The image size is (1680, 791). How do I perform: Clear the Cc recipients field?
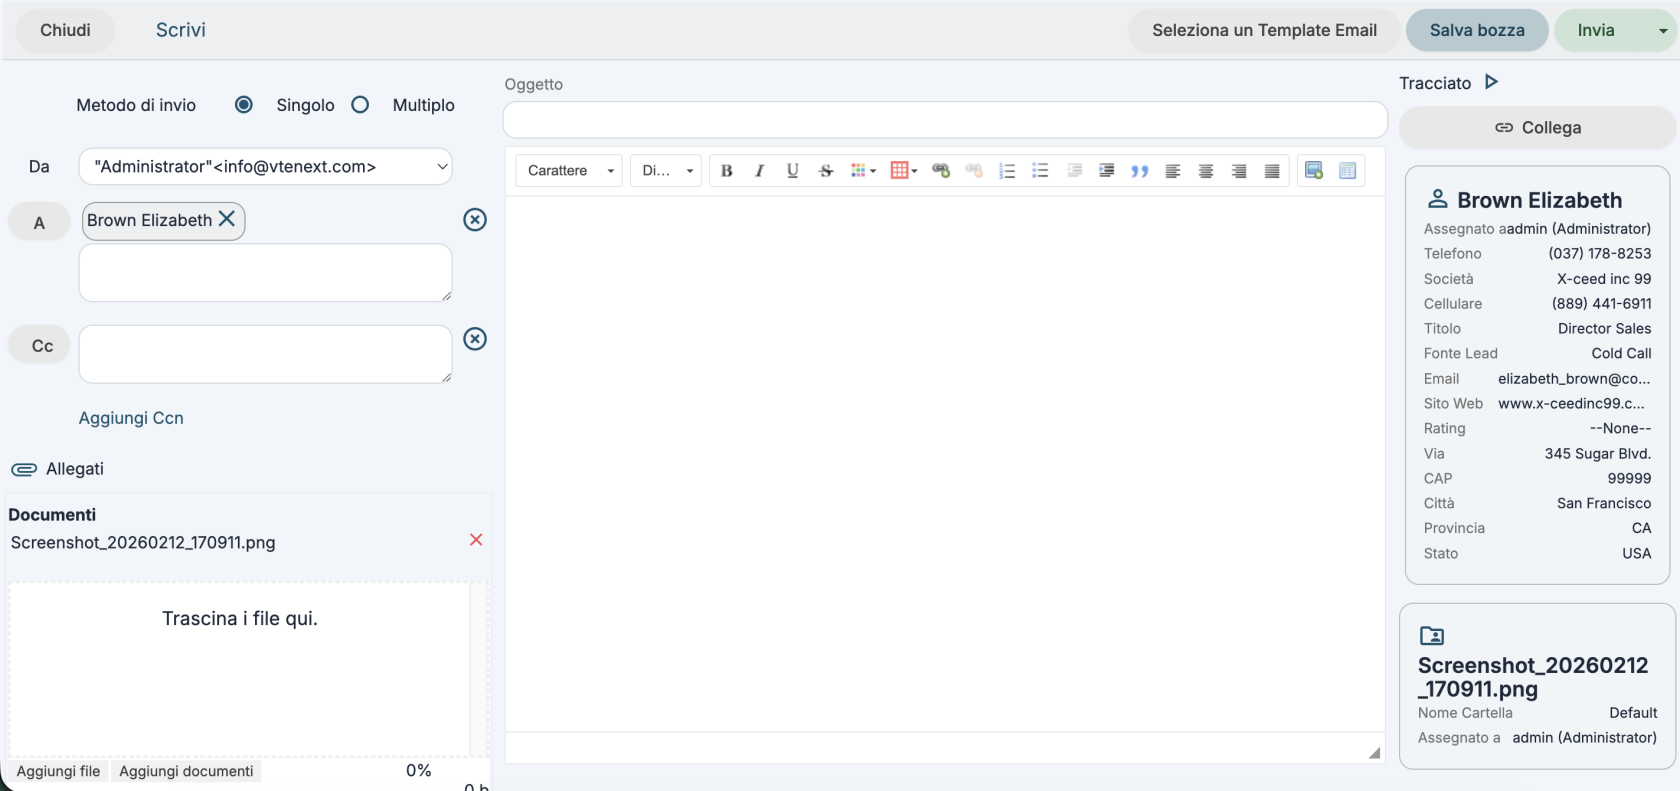475,339
